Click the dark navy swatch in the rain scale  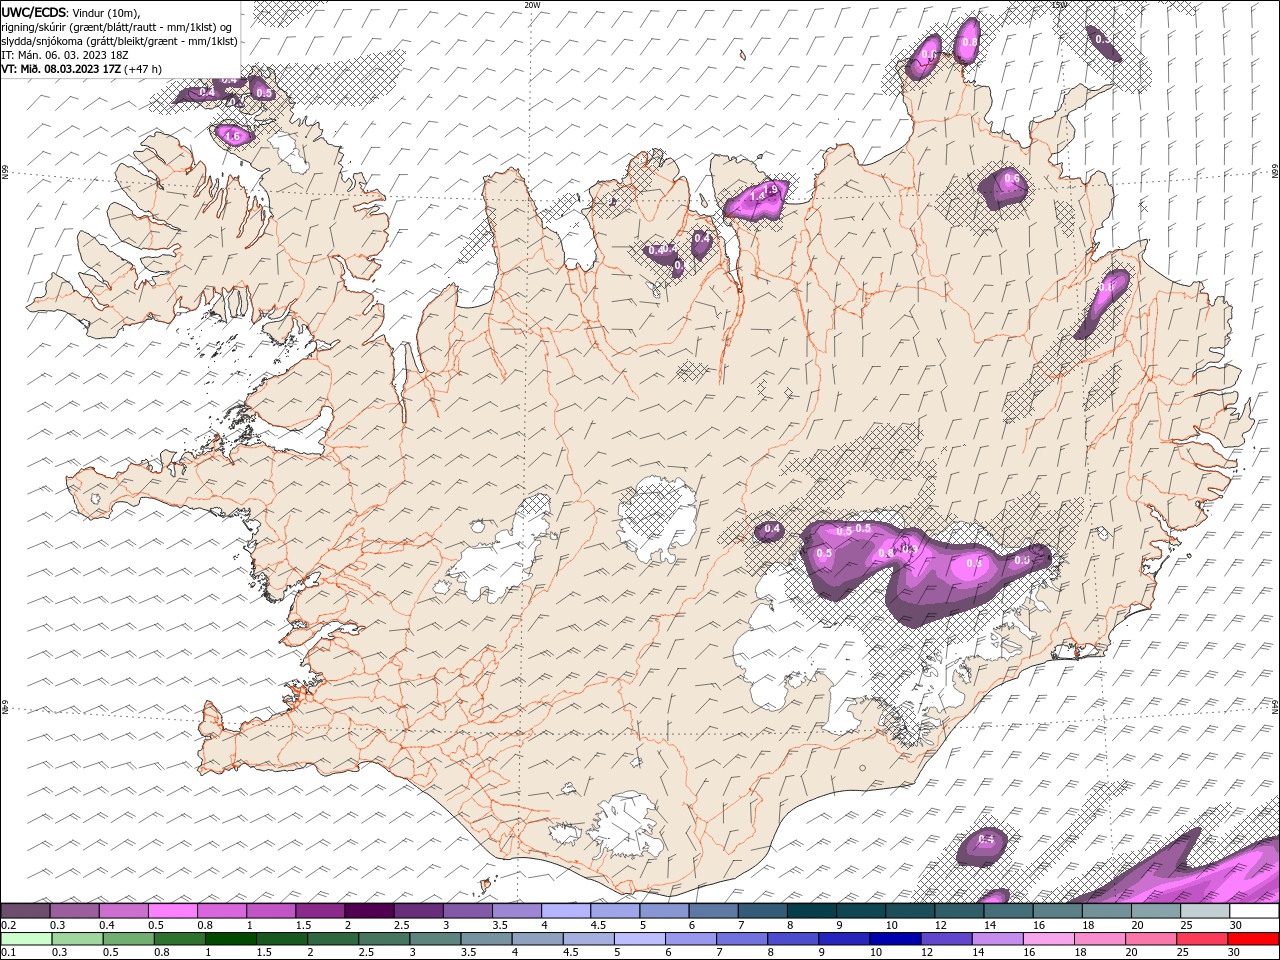tap(894, 940)
